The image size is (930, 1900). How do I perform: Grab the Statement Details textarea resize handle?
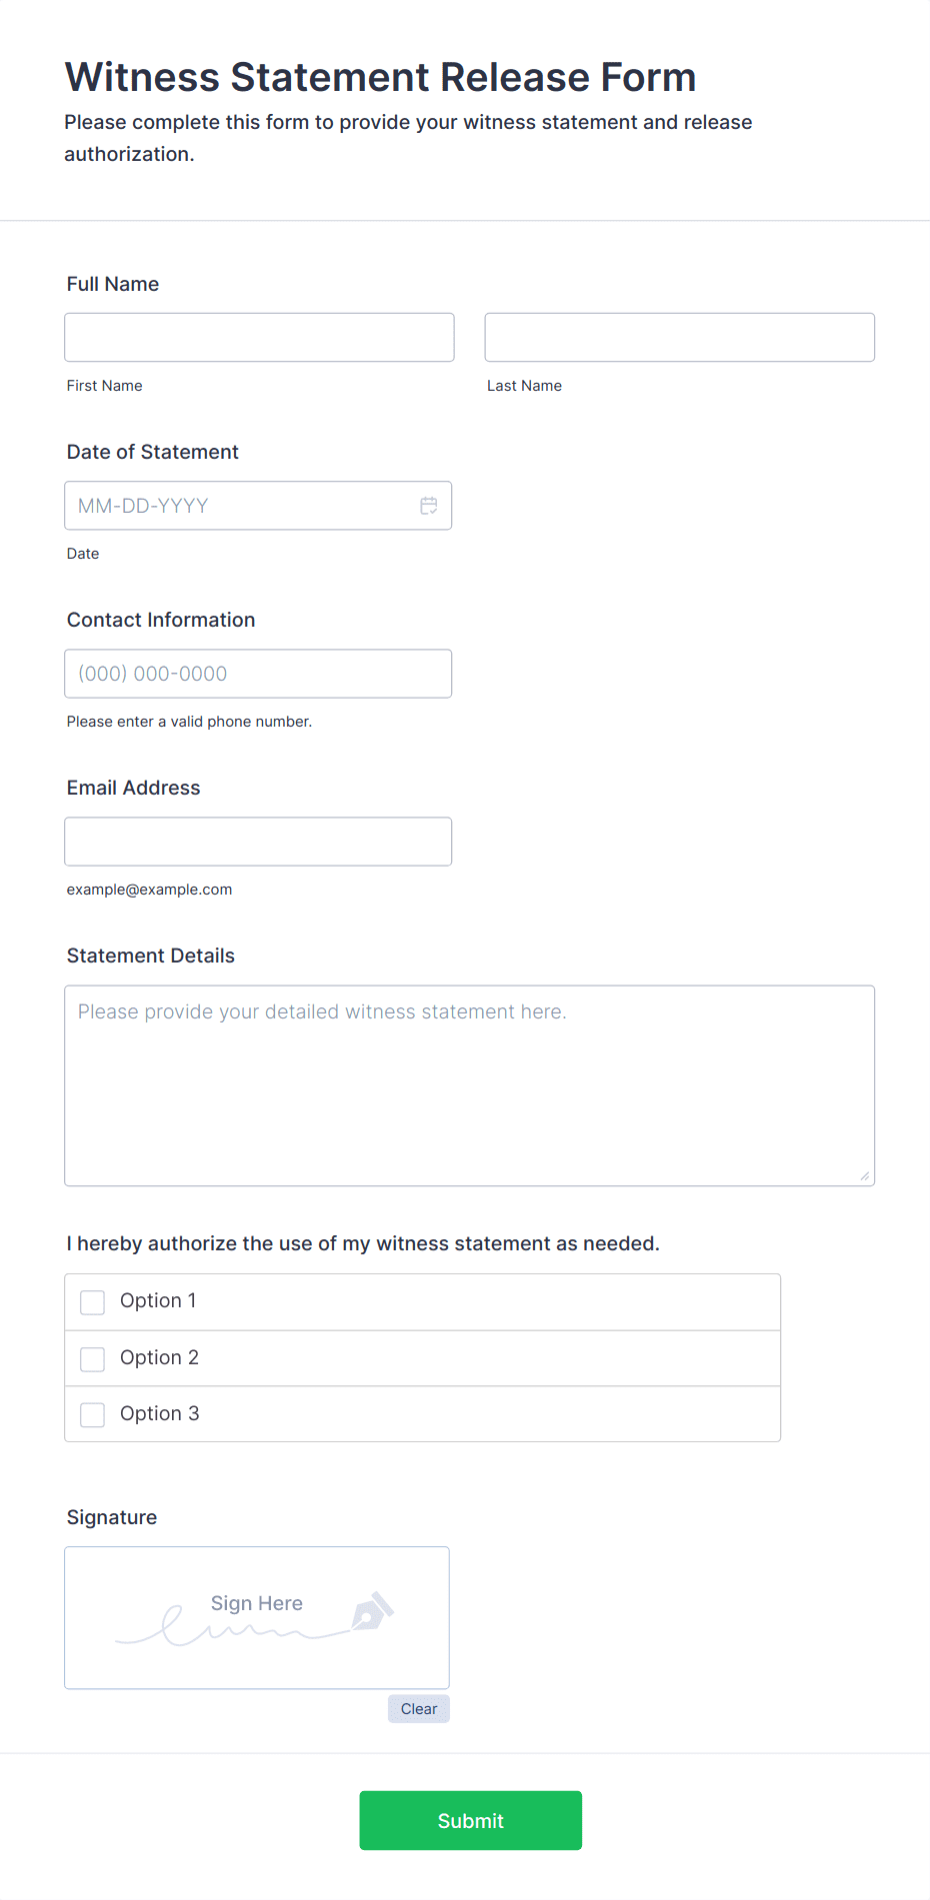(865, 1176)
